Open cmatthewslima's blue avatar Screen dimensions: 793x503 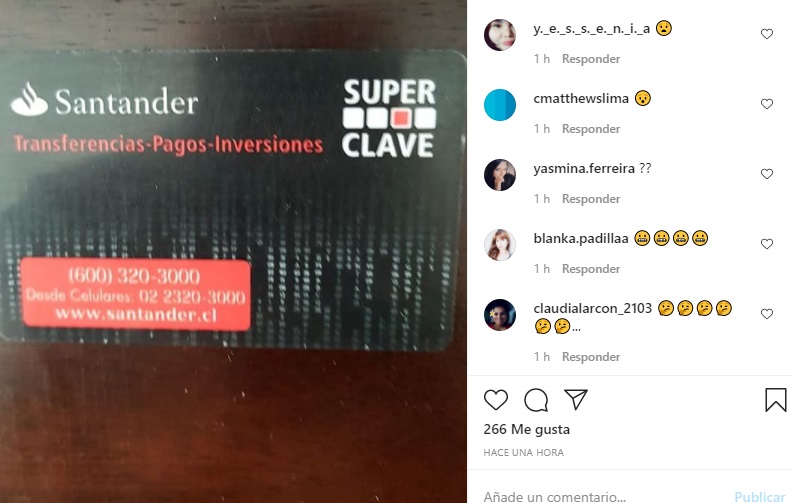pyautogui.click(x=500, y=105)
